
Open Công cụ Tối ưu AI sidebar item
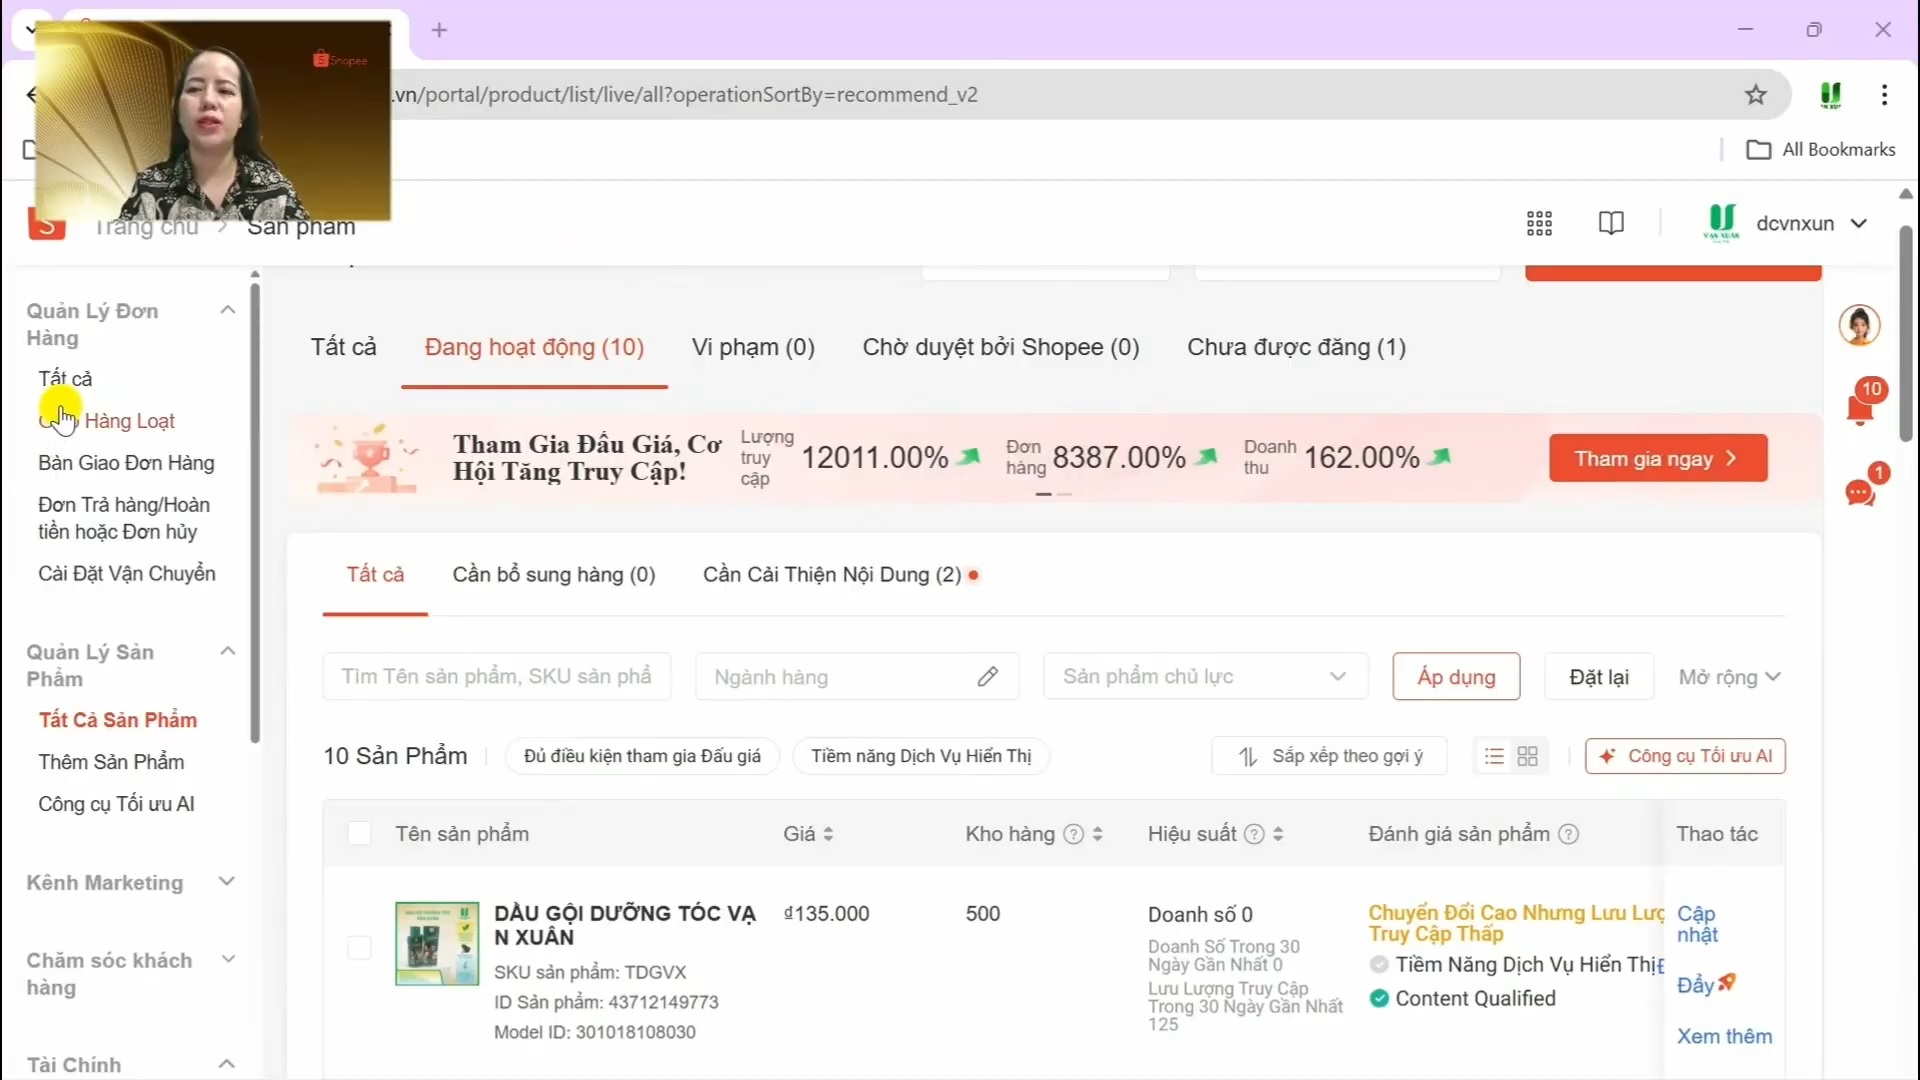click(x=116, y=804)
